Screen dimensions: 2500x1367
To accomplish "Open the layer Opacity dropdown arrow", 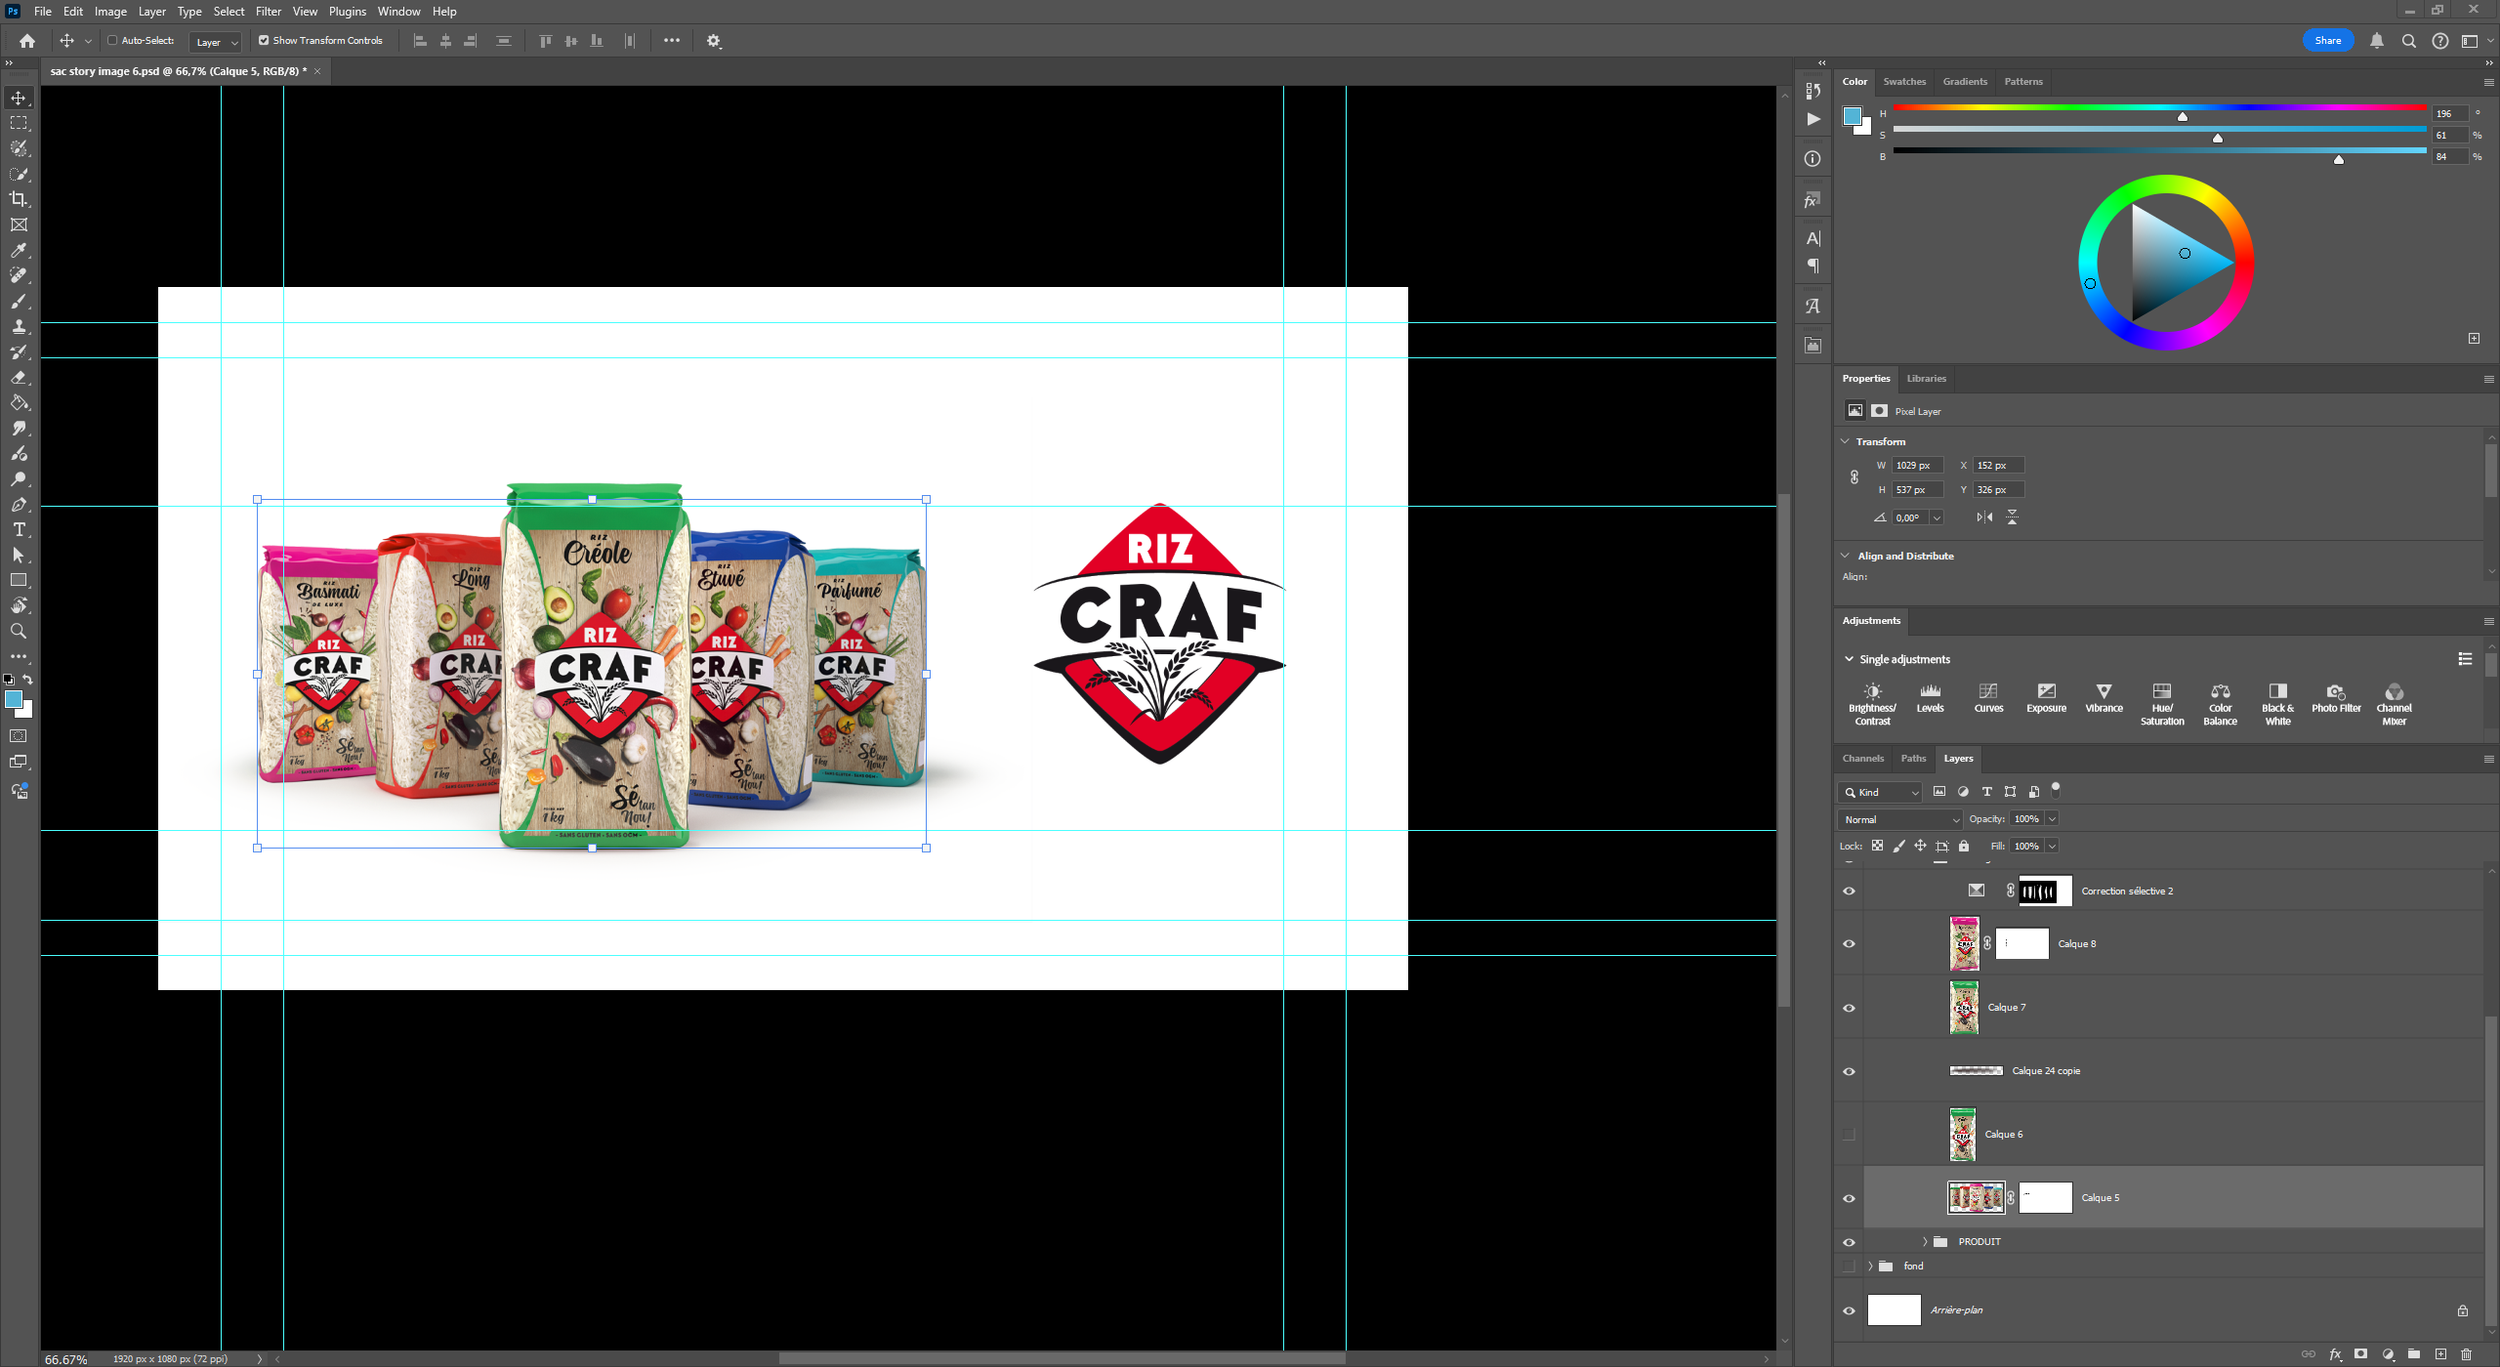I will coord(2052,819).
